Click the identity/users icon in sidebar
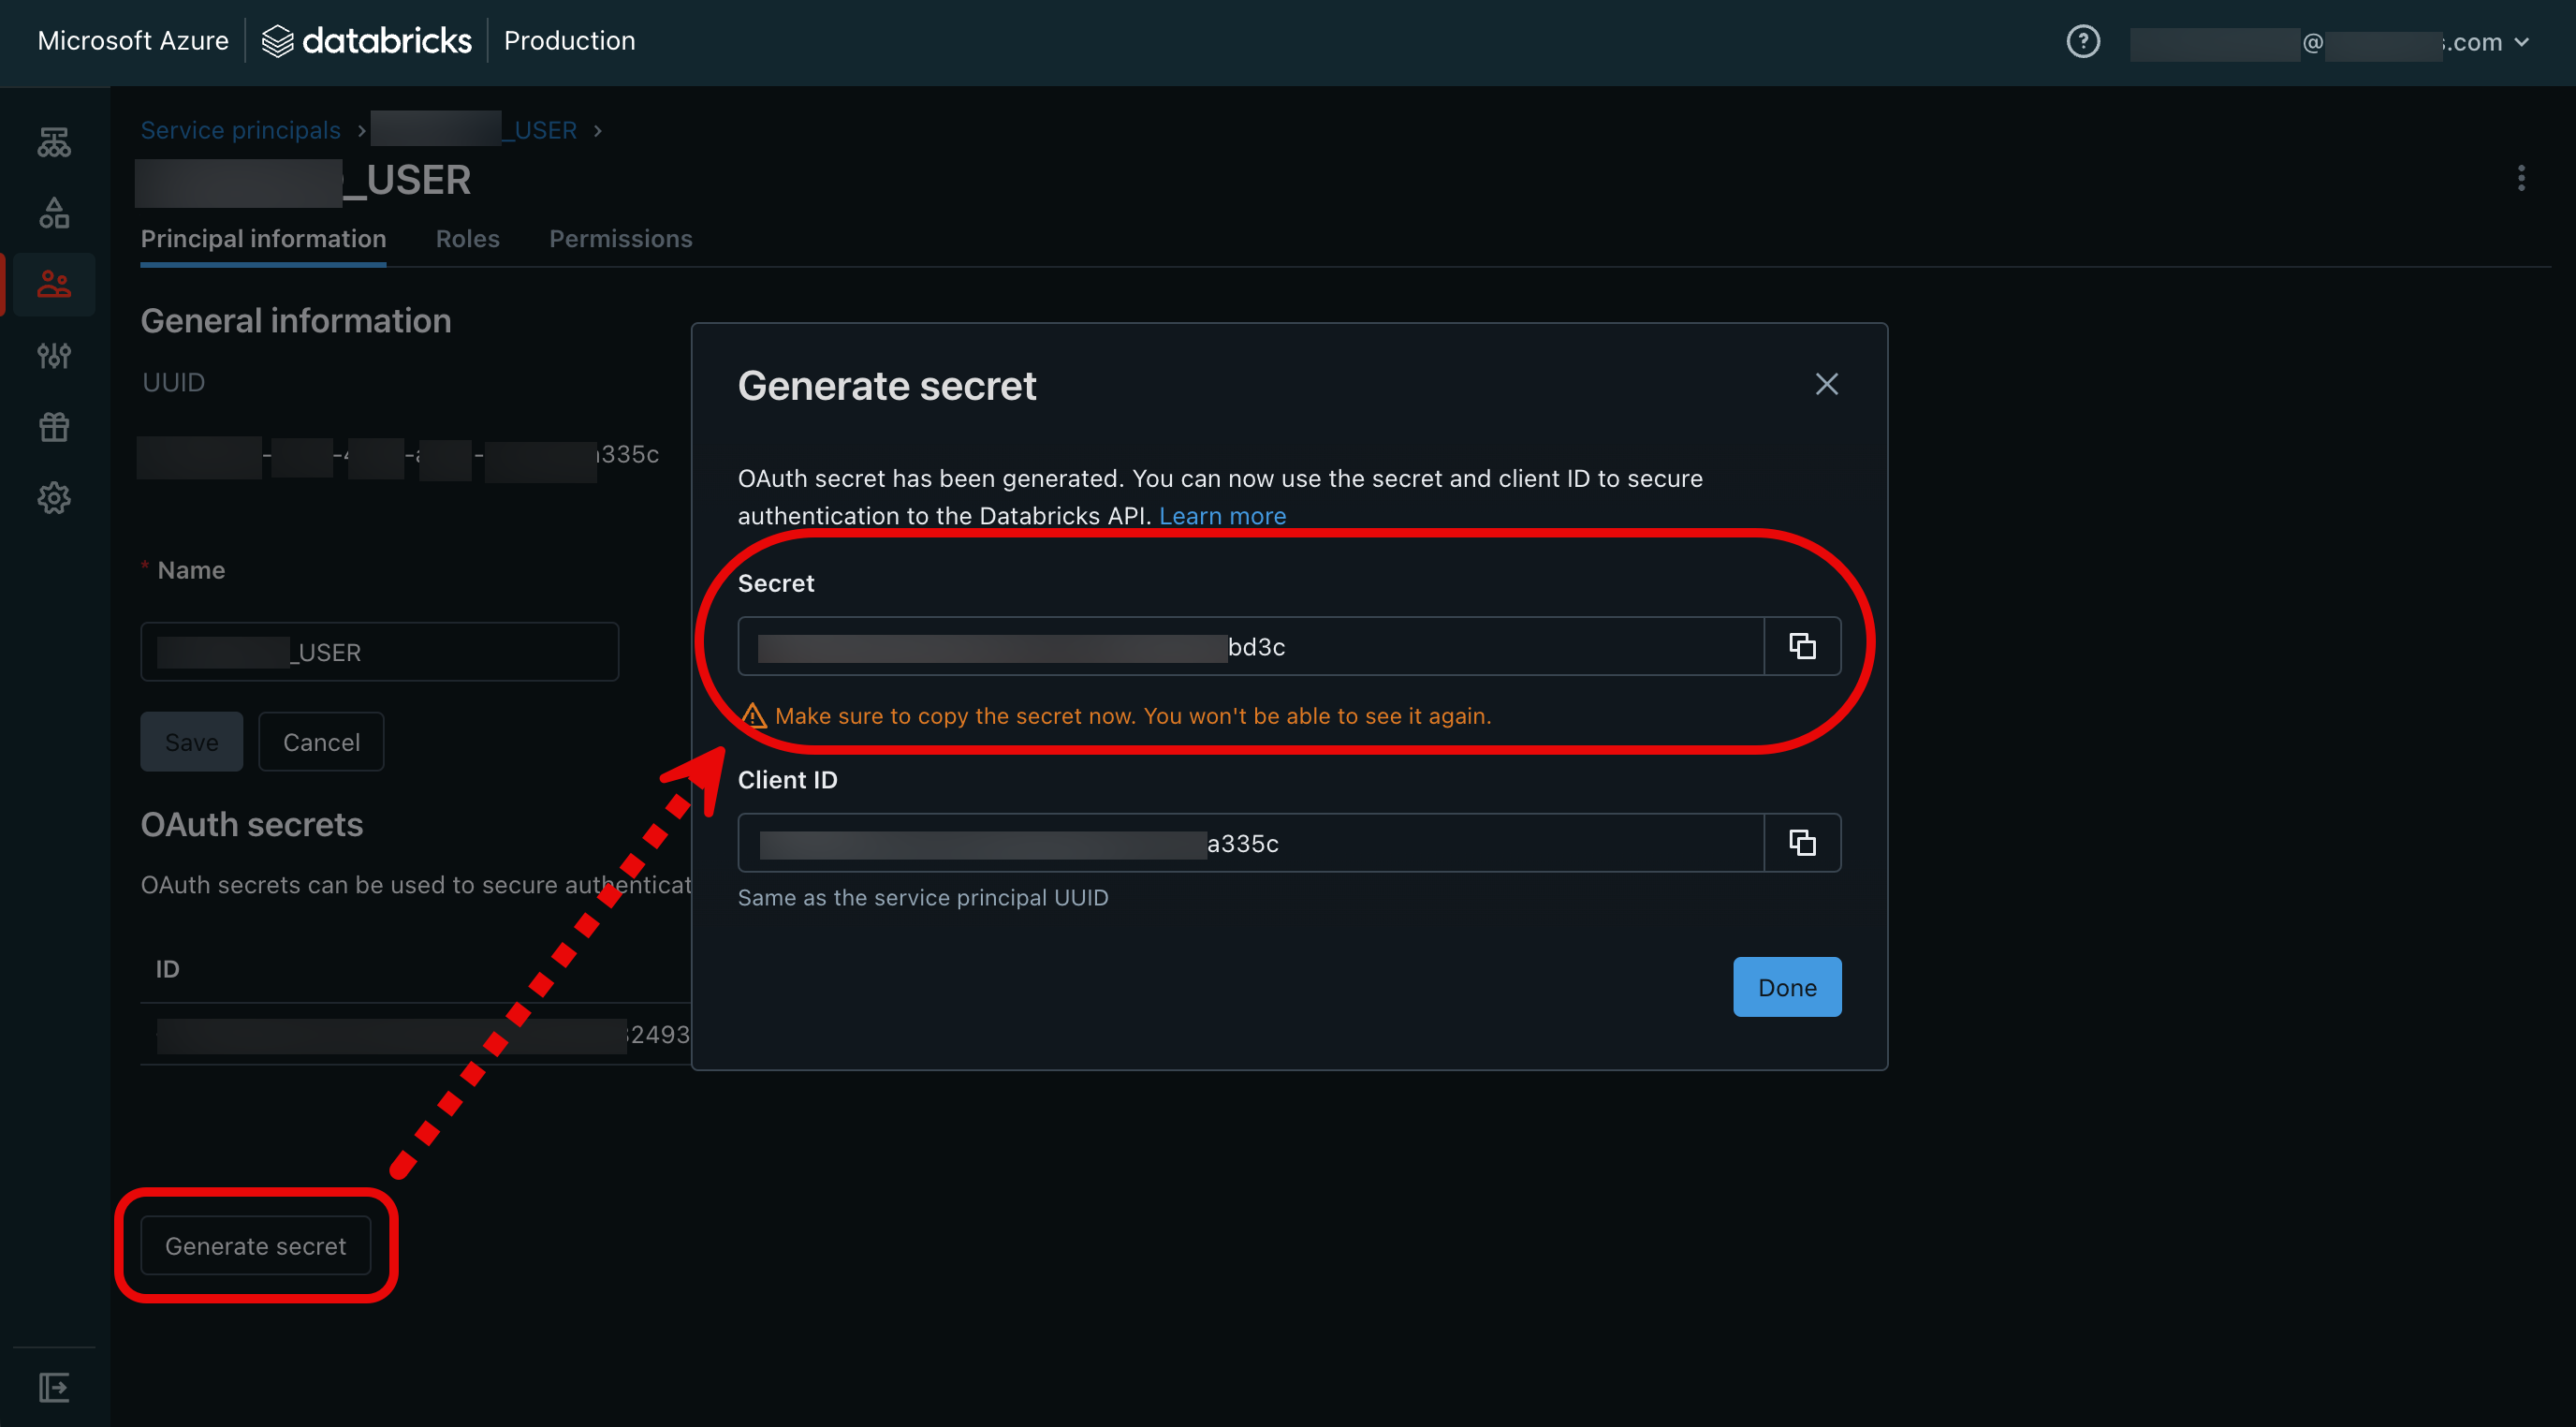This screenshot has width=2576, height=1427. pyautogui.click(x=54, y=283)
